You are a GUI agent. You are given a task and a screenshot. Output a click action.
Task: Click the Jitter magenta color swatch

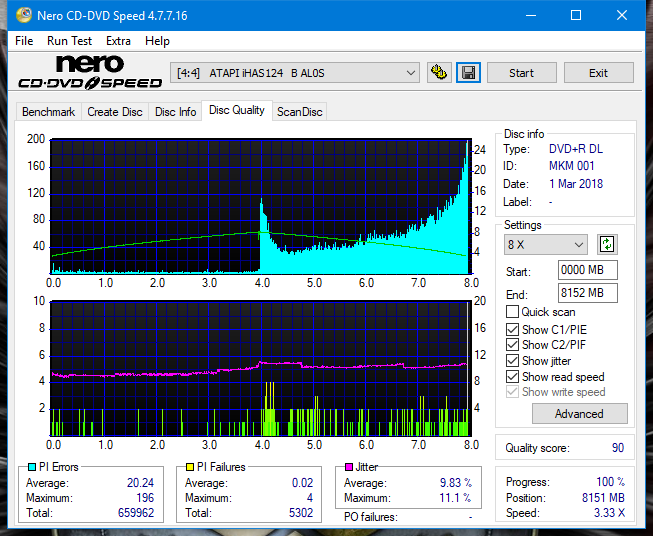349,467
